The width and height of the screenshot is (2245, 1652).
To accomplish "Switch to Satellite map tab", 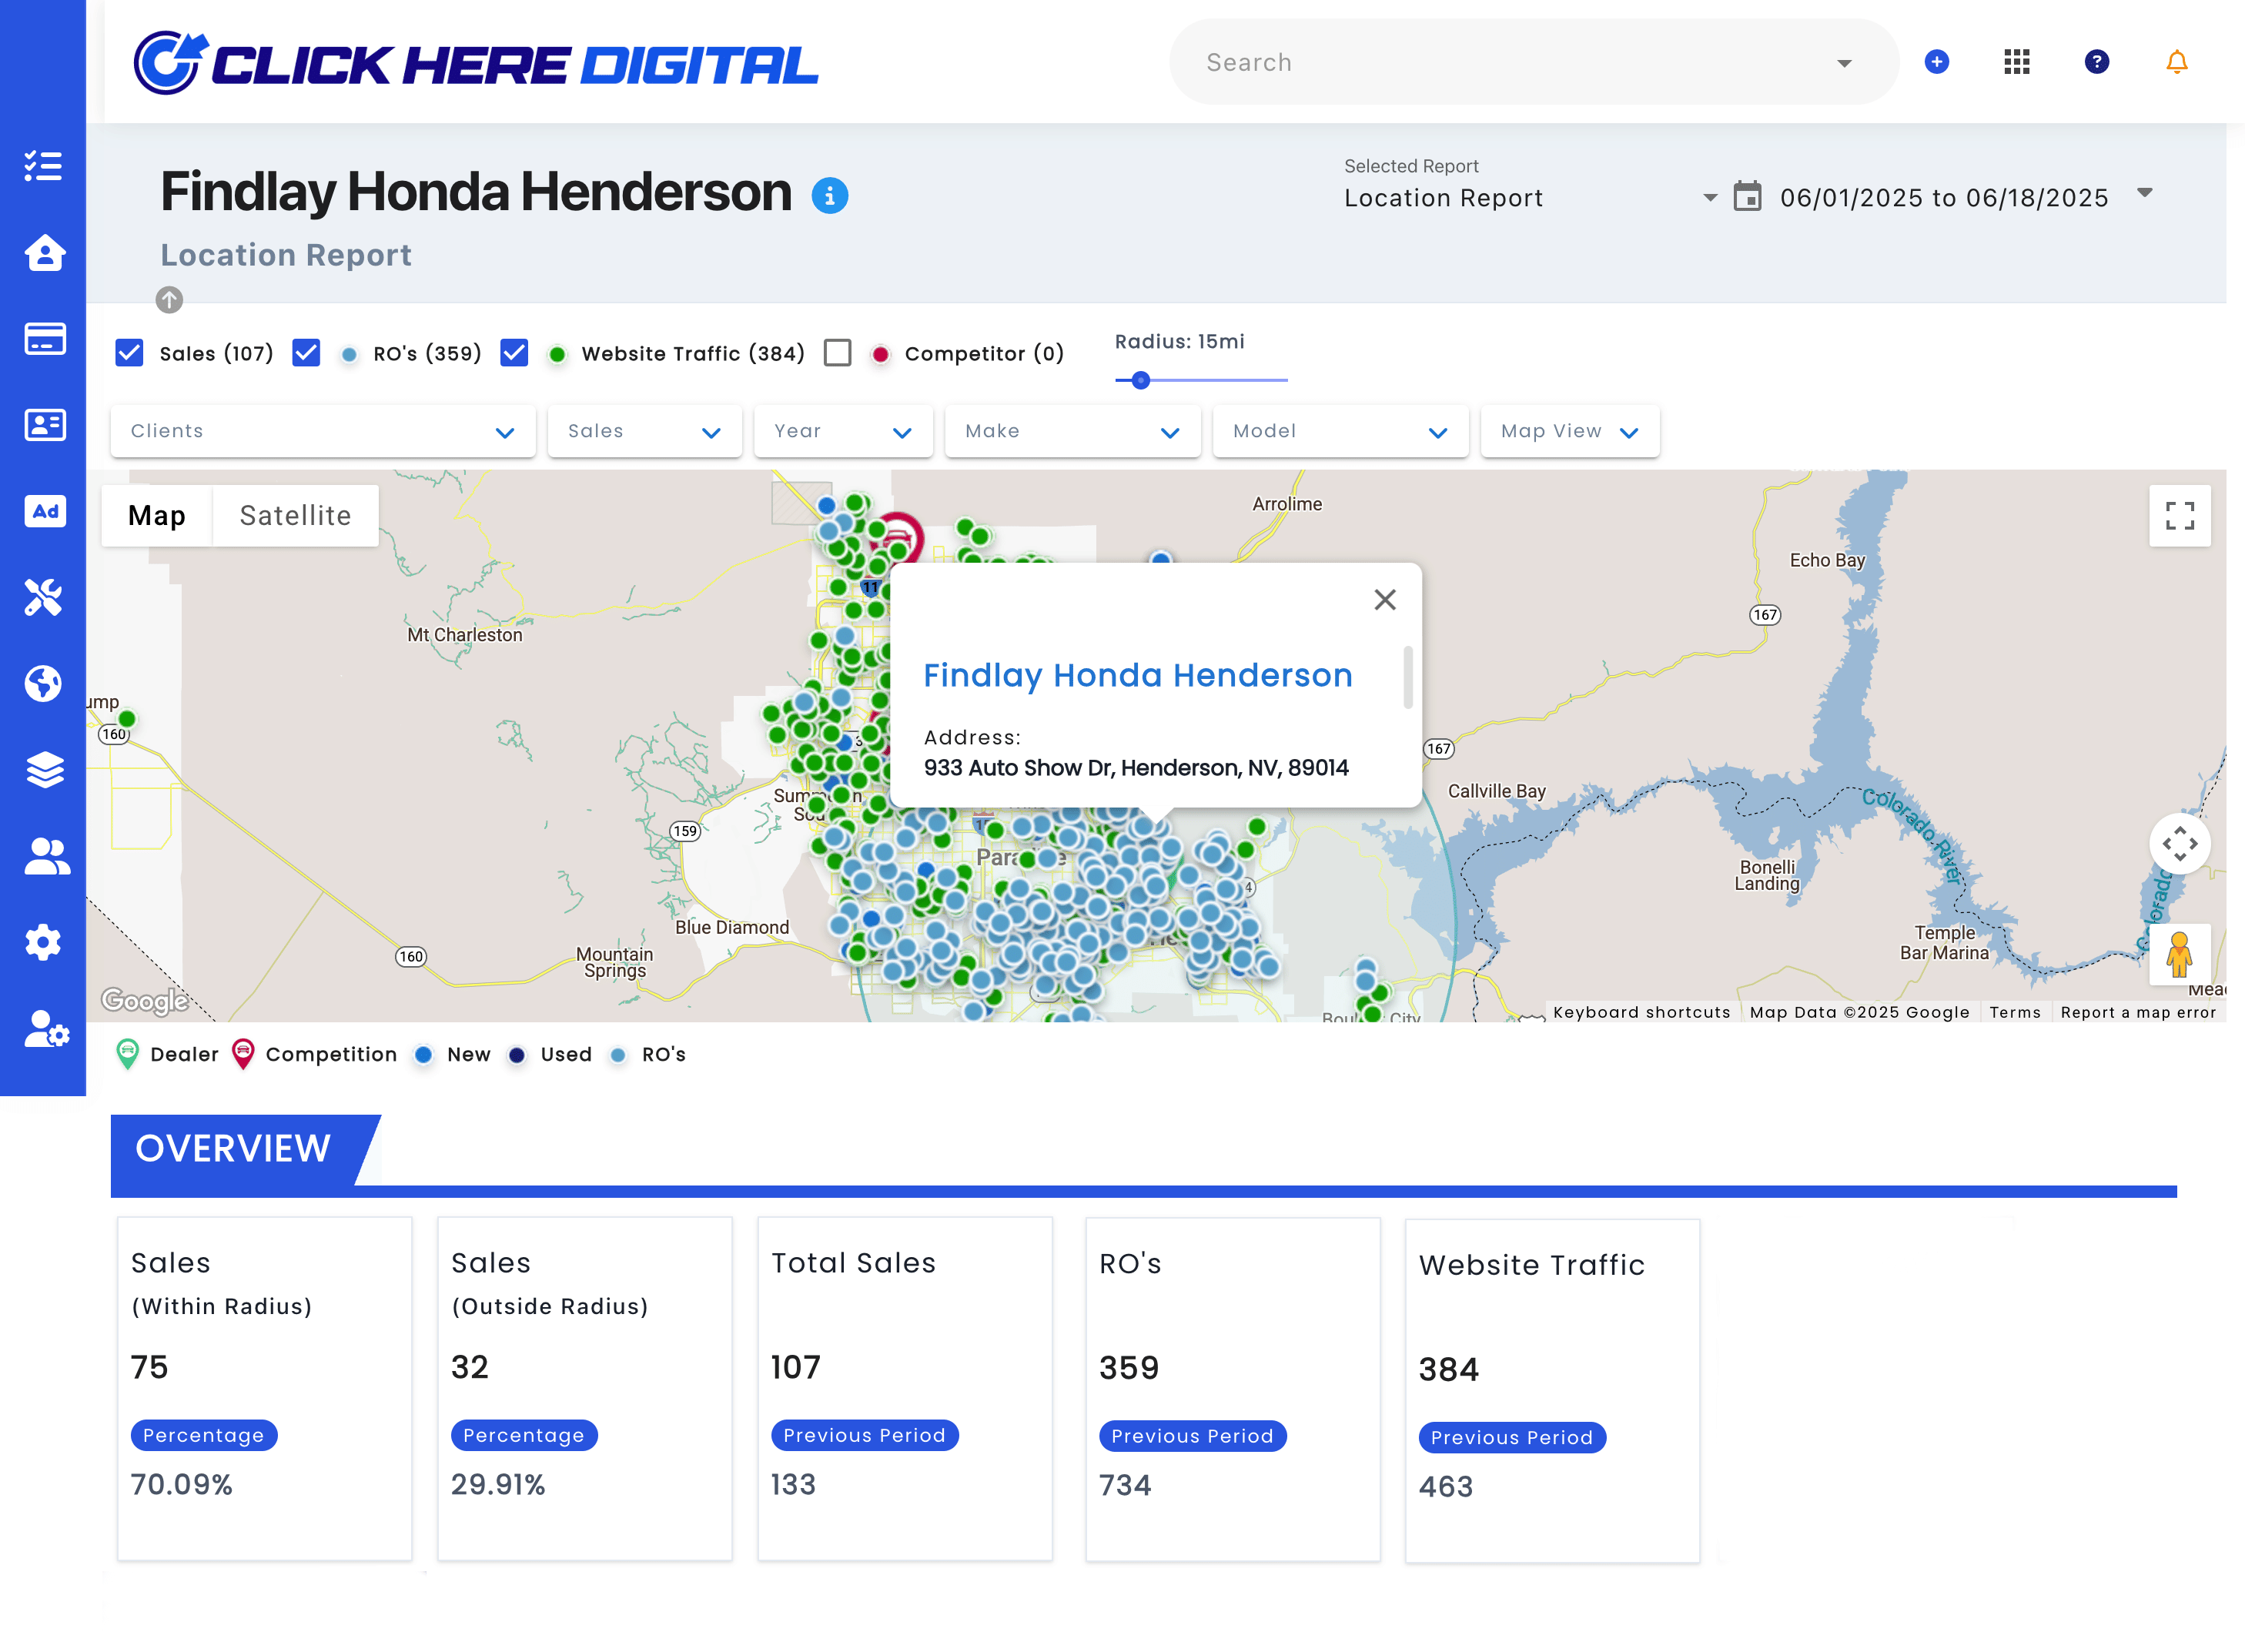I will (295, 515).
